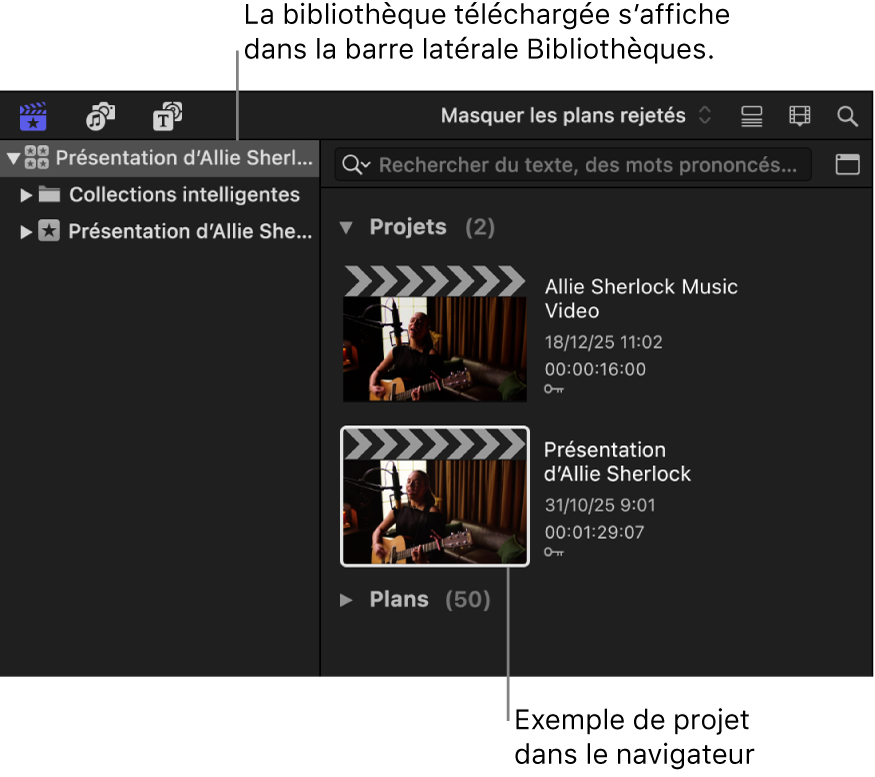Image resolution: width=875 pixels, height=777 pixels.
Task: Click duration 00:01:29:07
Action: pyautogui.click(x=594, y=532)
